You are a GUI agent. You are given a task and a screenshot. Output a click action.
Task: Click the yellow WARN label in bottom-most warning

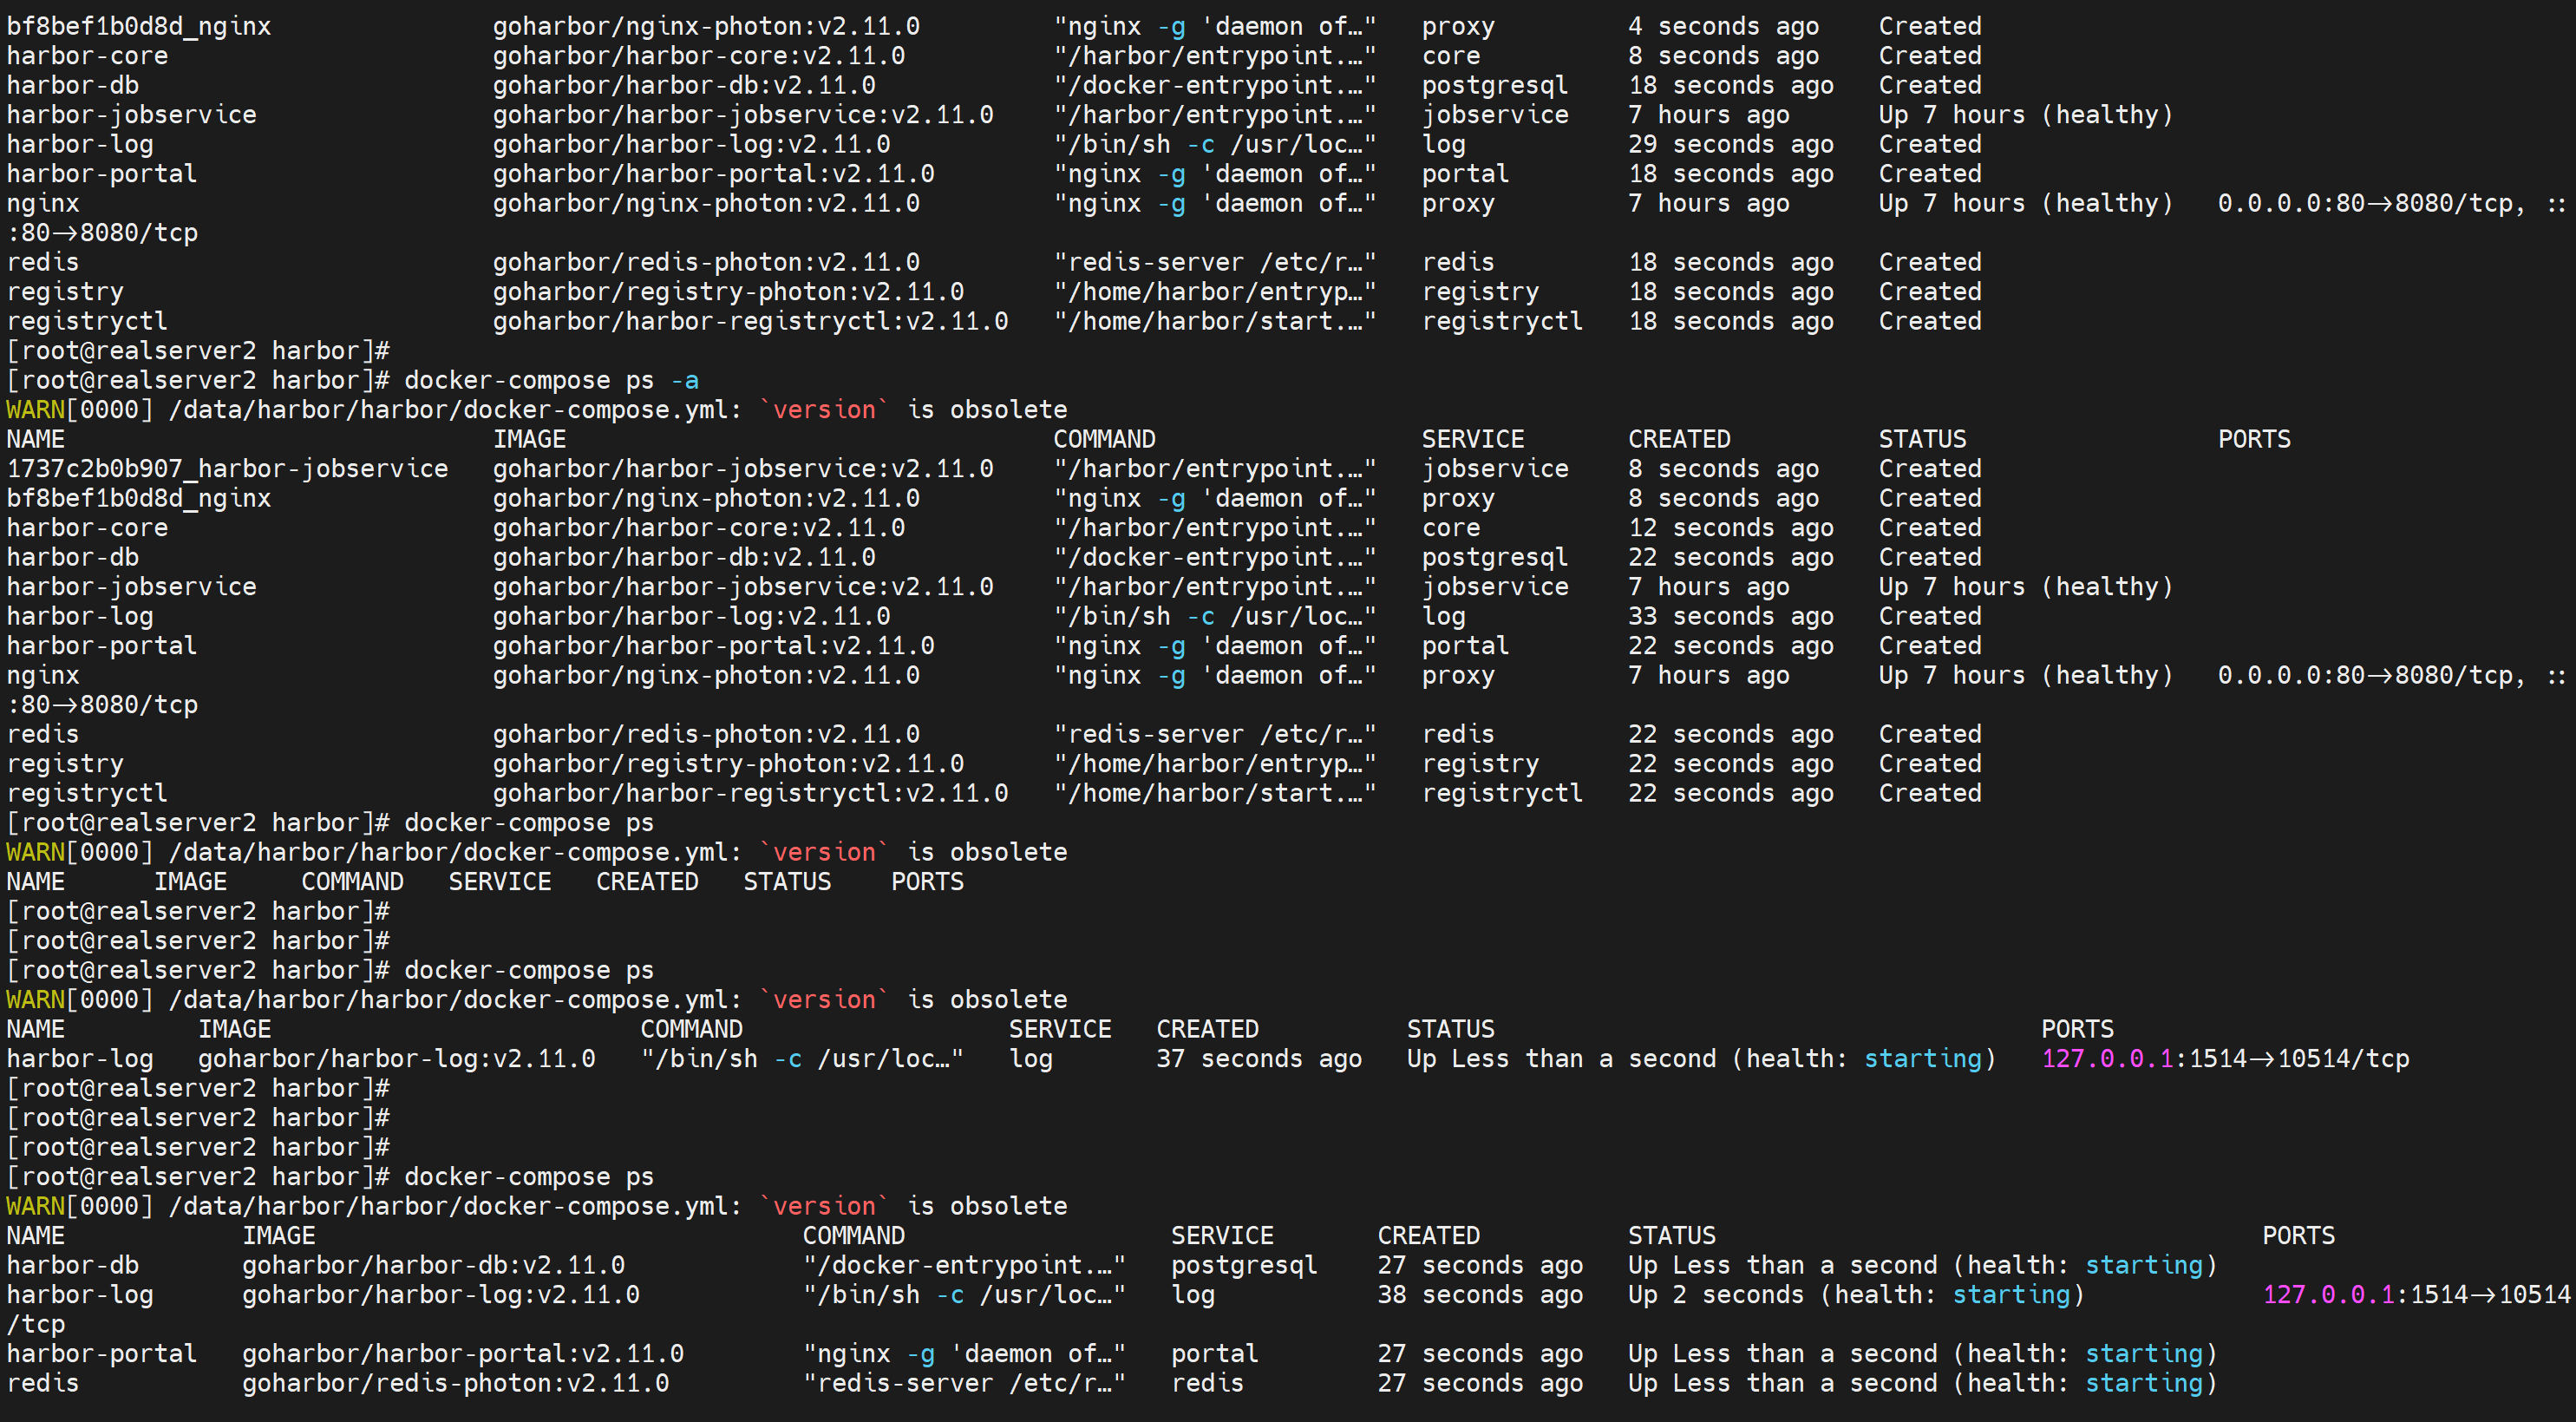pos(35,1207)
